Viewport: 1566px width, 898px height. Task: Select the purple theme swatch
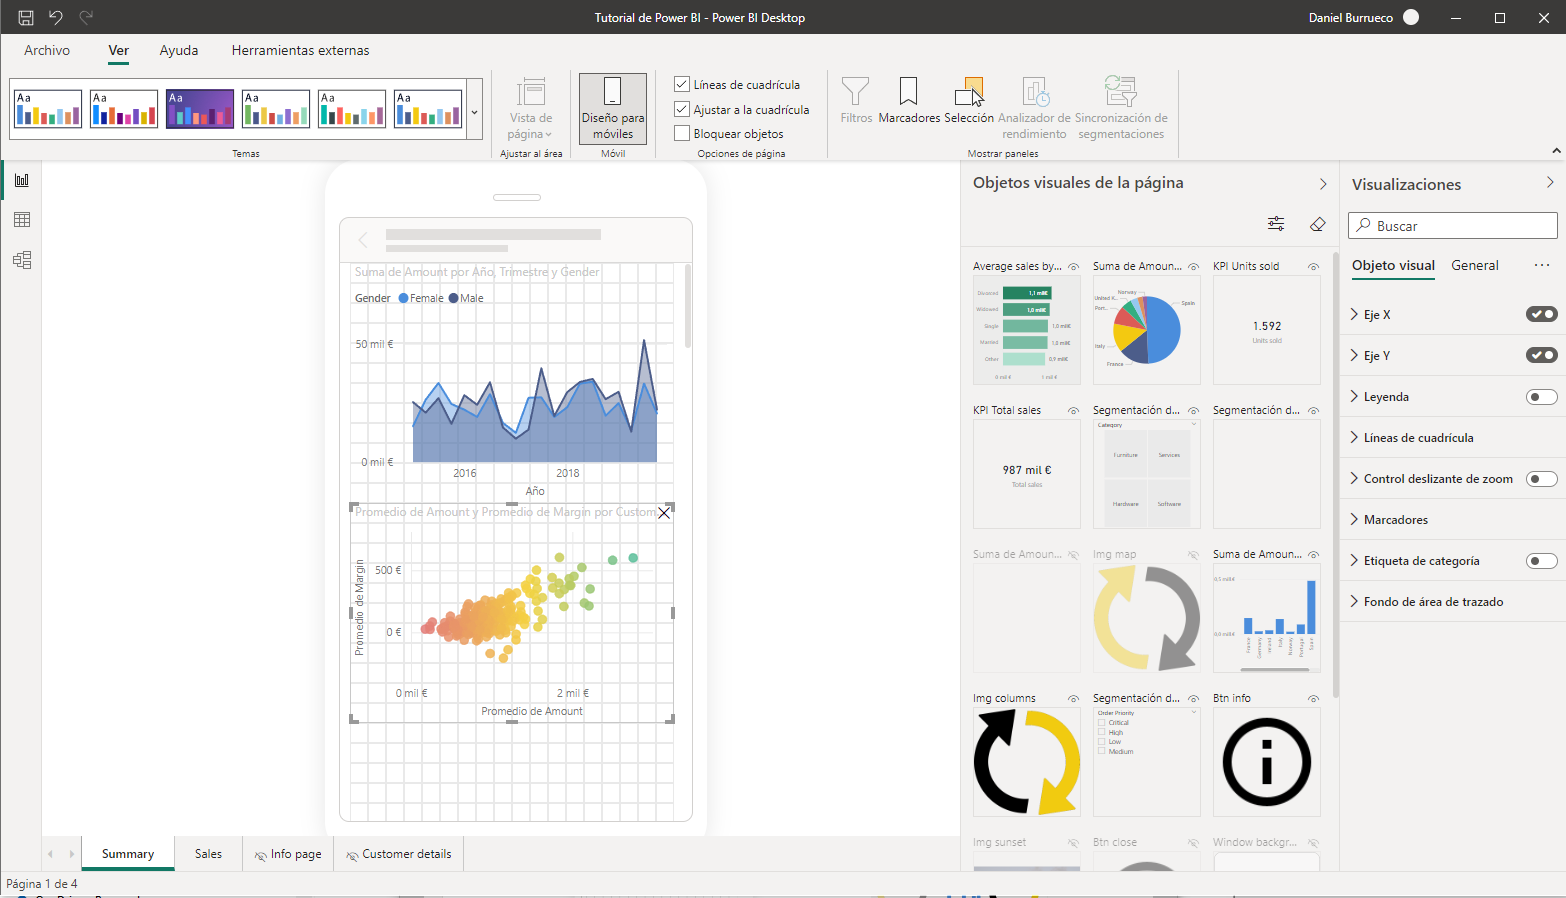coord(200,108)
